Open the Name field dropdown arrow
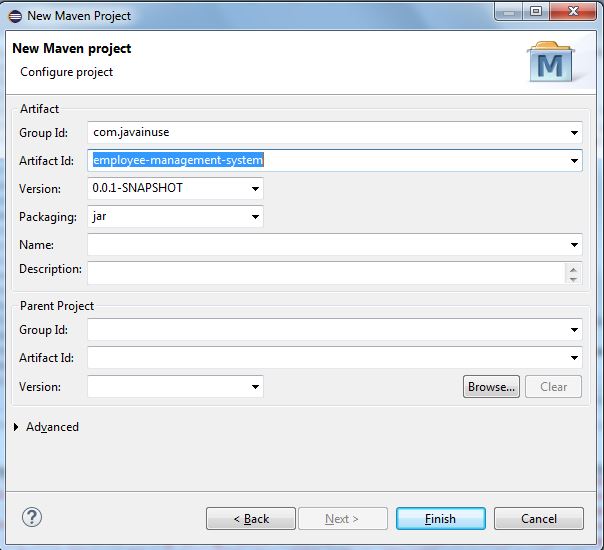Image resolution: width=604 pixels, height=550 pixels. tap(574, 245)
